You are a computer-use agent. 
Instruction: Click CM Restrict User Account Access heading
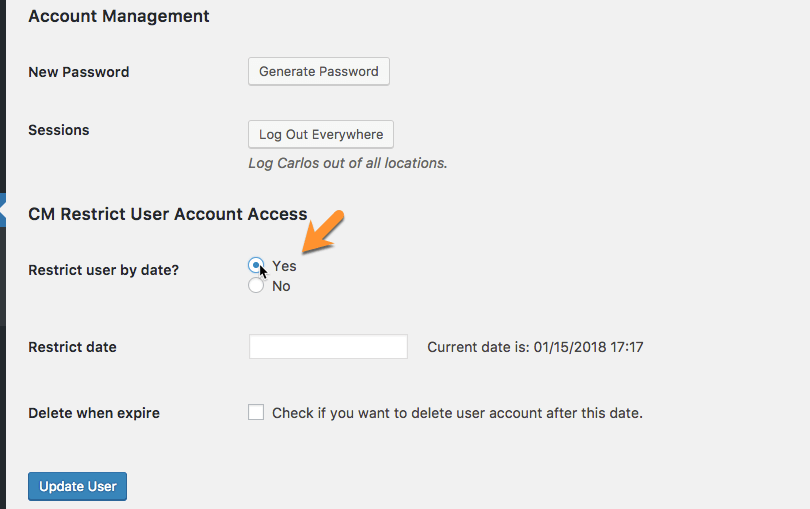167,214
